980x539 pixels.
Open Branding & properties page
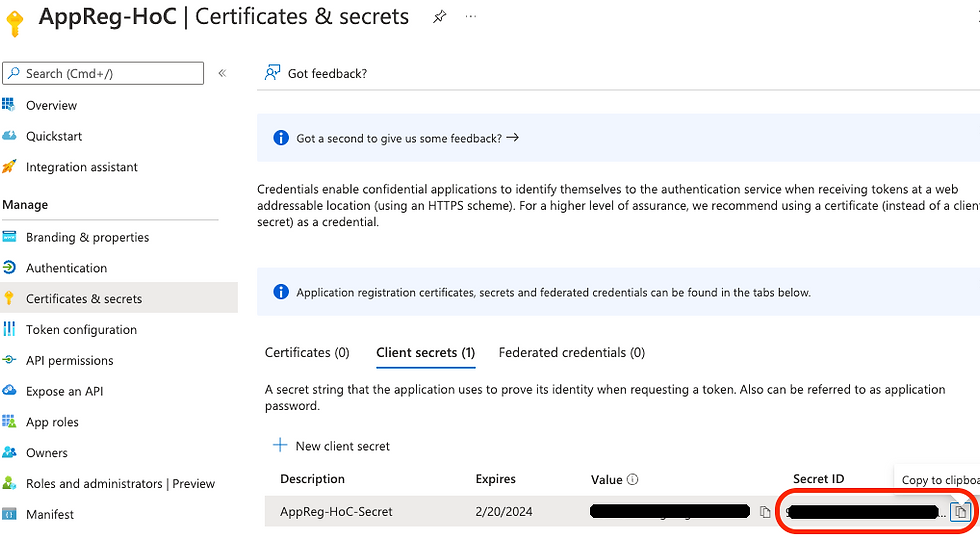click(88, 237)
